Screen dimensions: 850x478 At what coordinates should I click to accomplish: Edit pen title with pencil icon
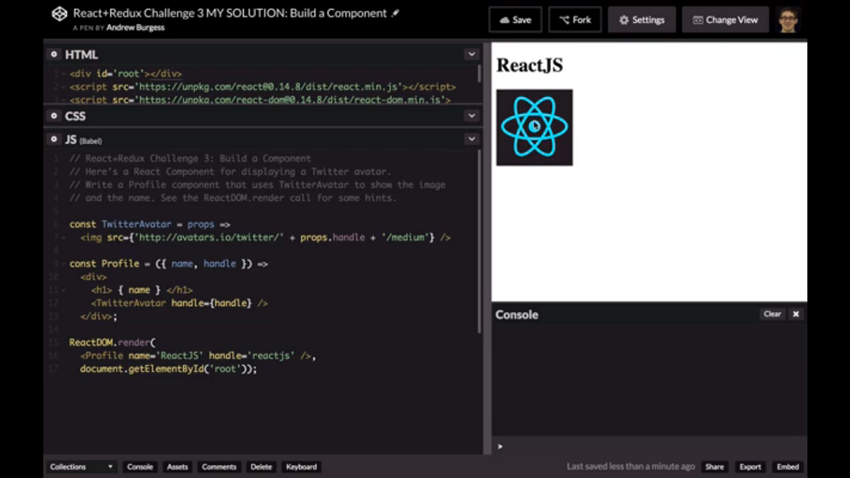[395, 13]
